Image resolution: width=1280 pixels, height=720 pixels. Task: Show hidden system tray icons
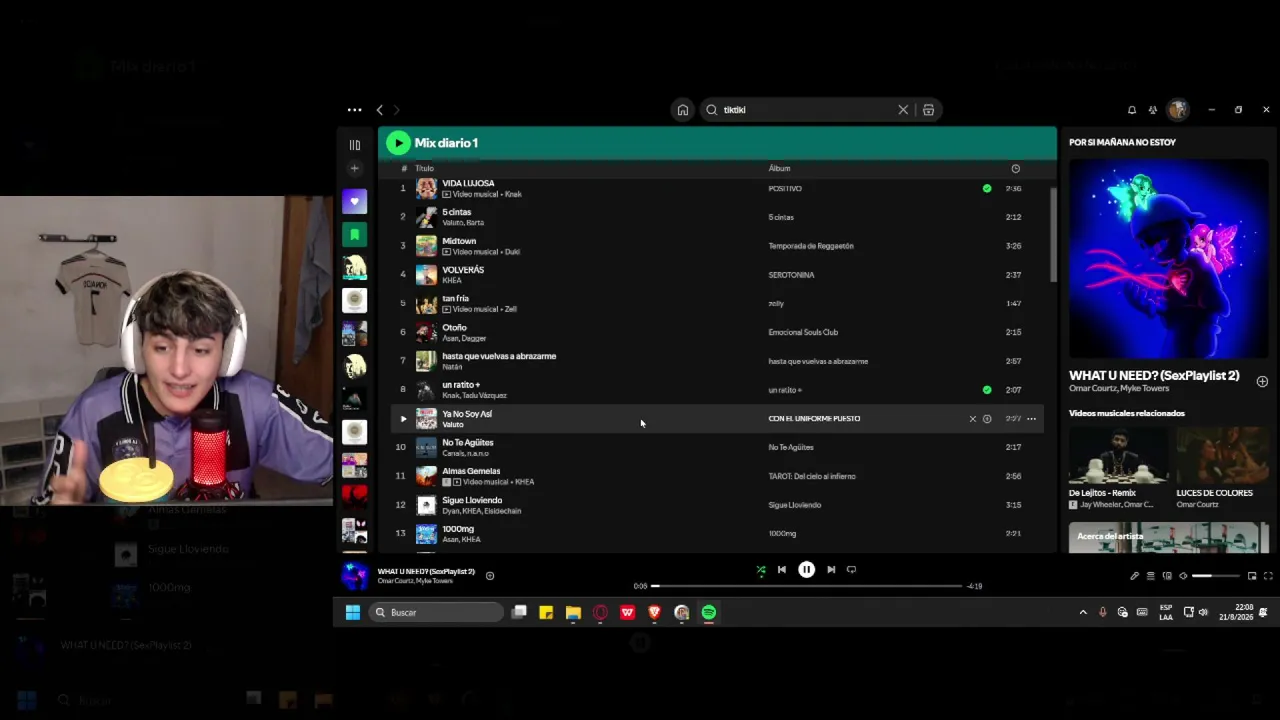pos(1083,612)
